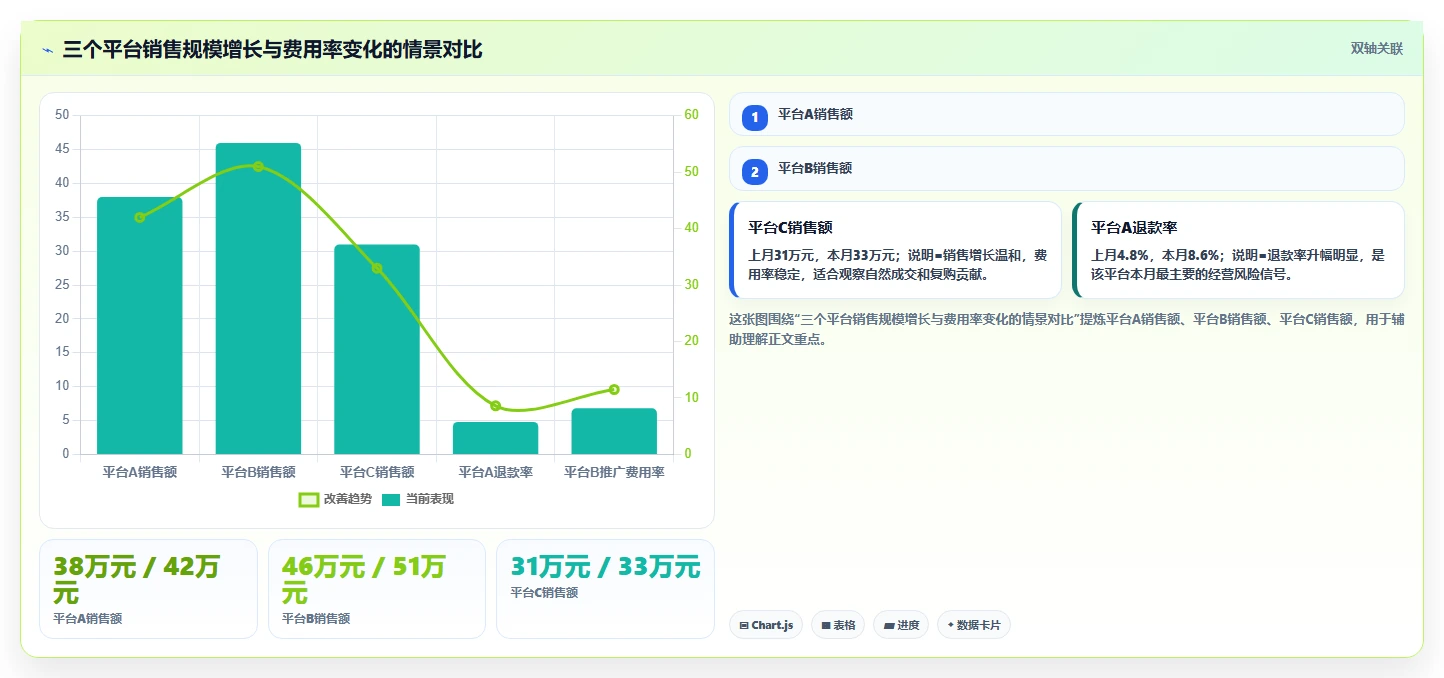1444x678 pixels.
Task: Click the number 1 badge for 平台A销售额
Action: point(755,117)
